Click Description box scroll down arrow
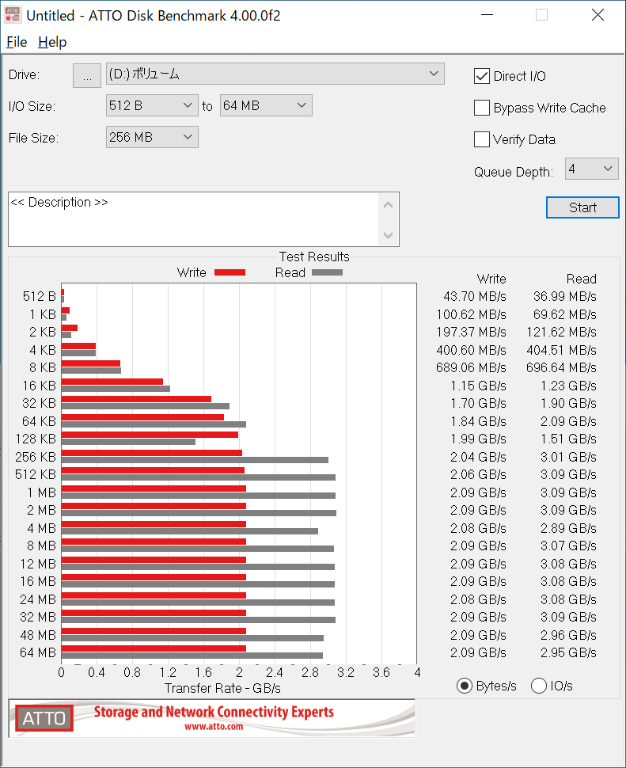The width and height of the screenshot is (626, 768). click(x=388, y=235)
